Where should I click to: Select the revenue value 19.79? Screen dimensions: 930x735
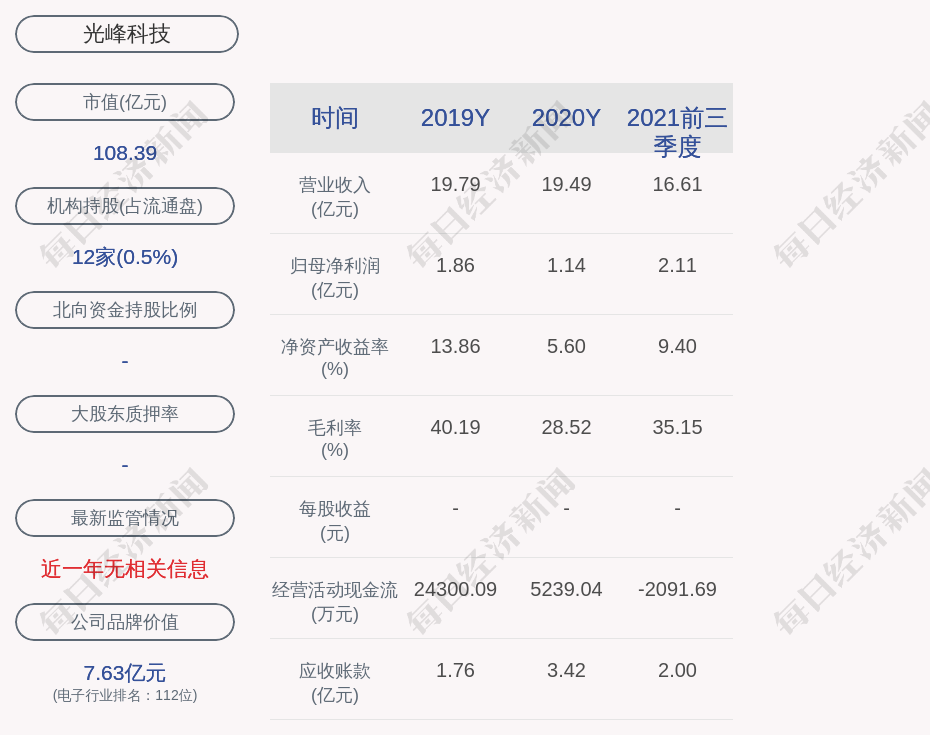(x=455, y=184)
